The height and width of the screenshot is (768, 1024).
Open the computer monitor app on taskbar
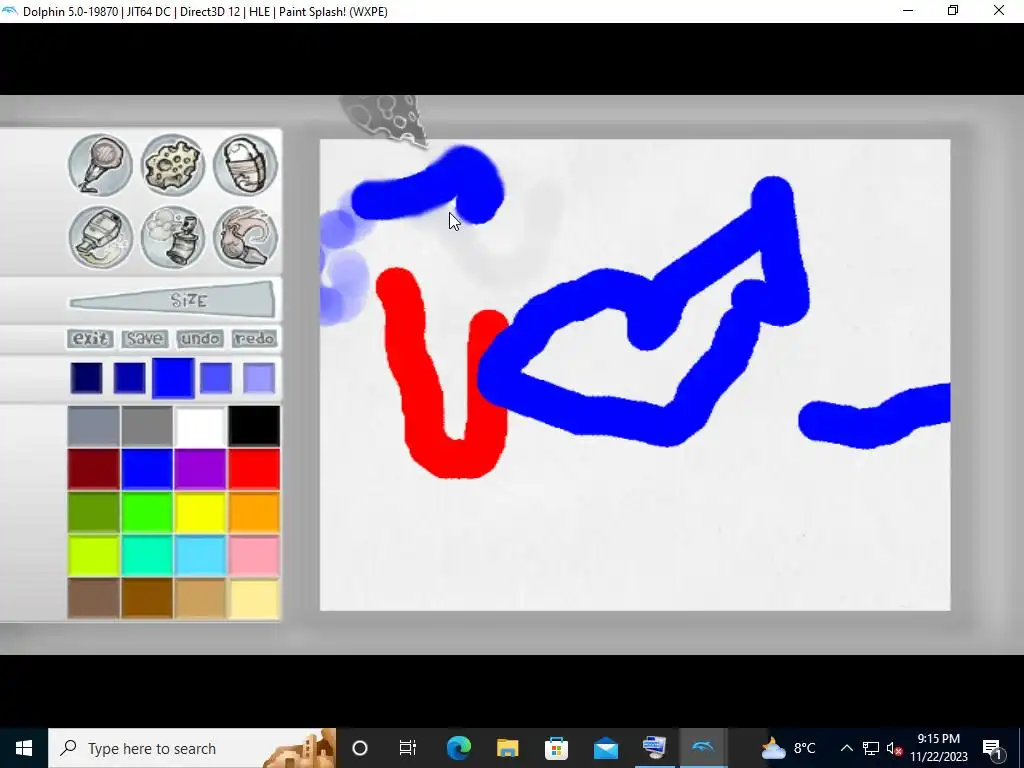654,748
